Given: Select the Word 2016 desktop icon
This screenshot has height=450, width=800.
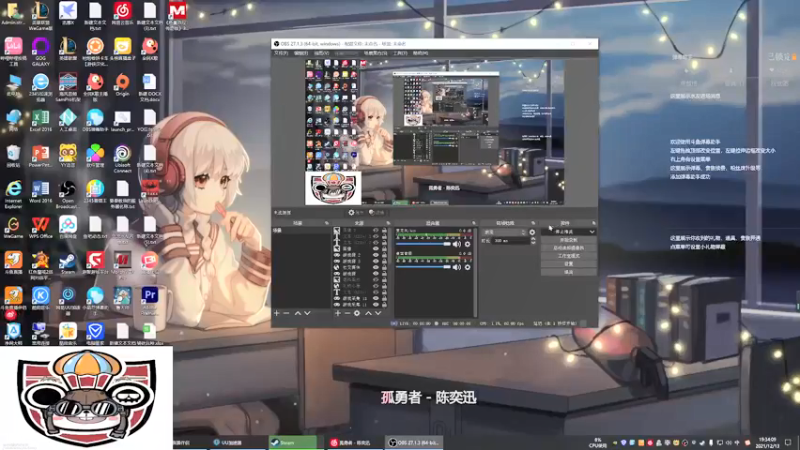Looking at the screenshot, I should (x=40, y=193).
